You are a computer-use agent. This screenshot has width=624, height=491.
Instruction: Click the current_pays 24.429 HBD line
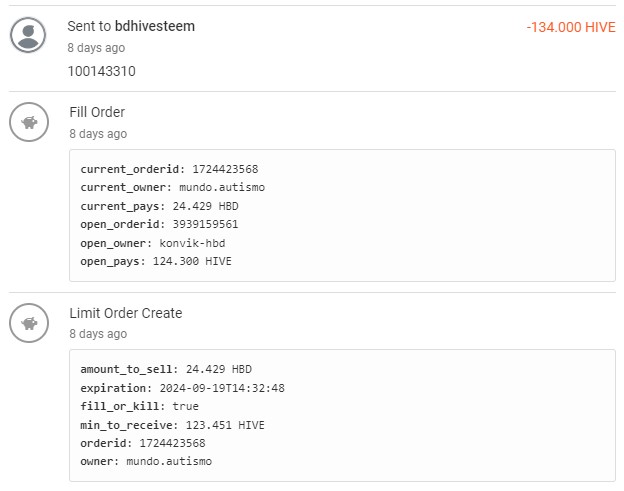point(159,206)
